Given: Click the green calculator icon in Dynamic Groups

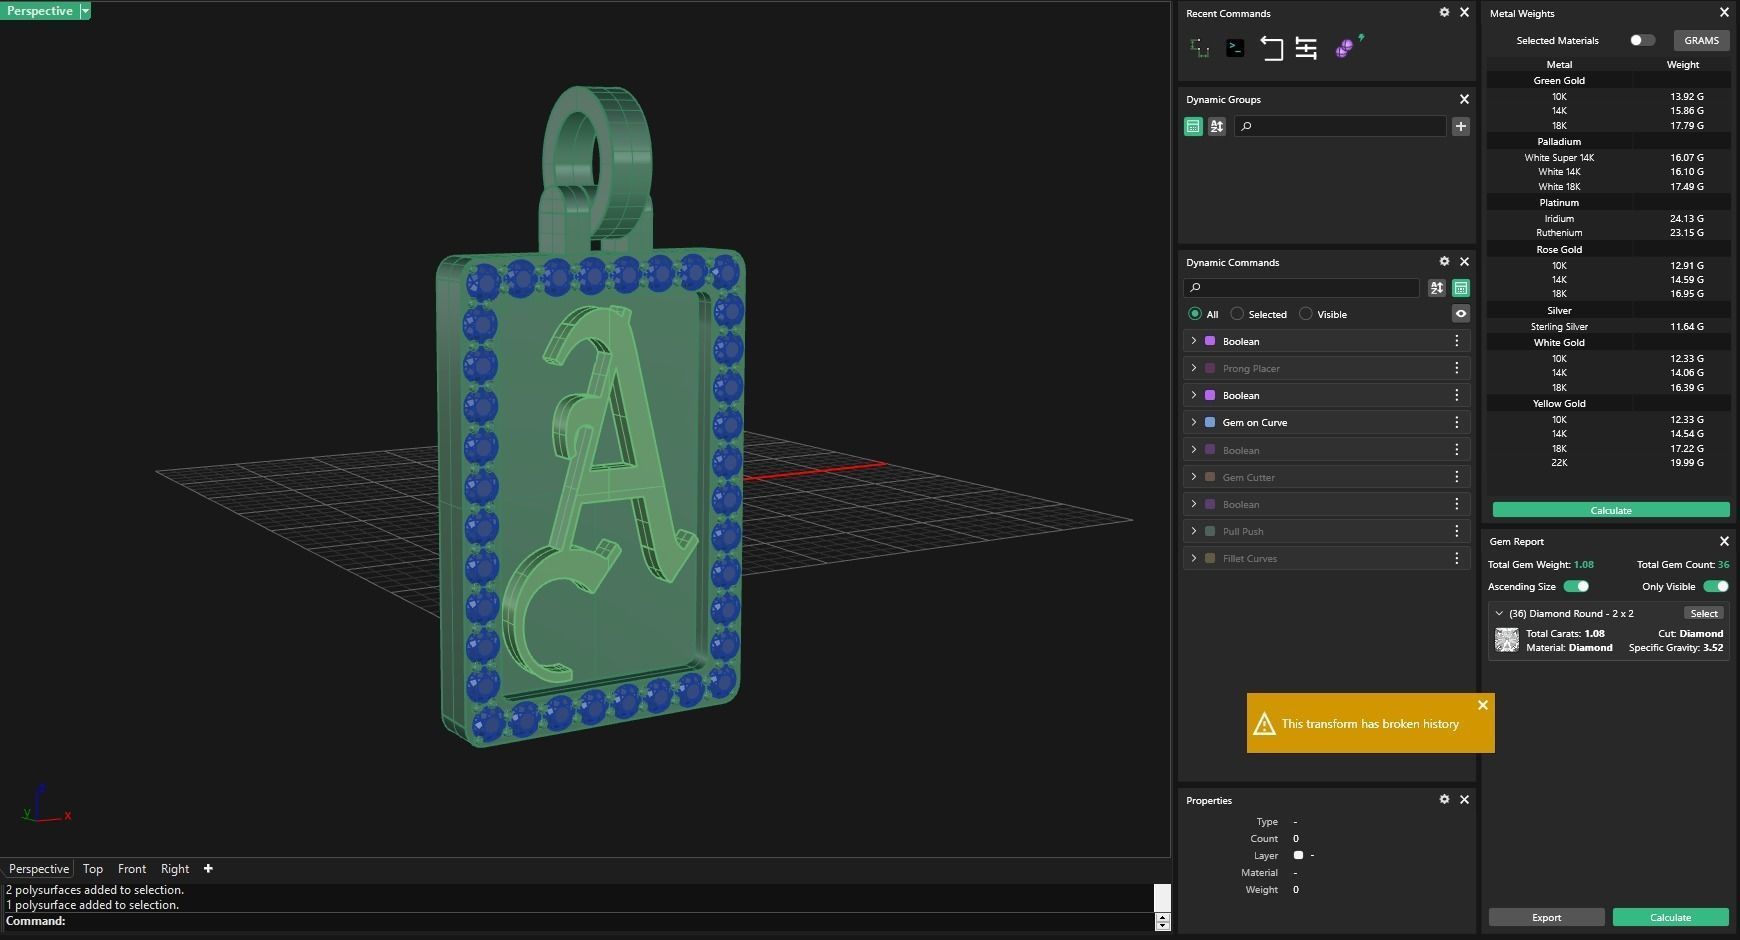Looking at the screenshot, I should pos(1193,126).
